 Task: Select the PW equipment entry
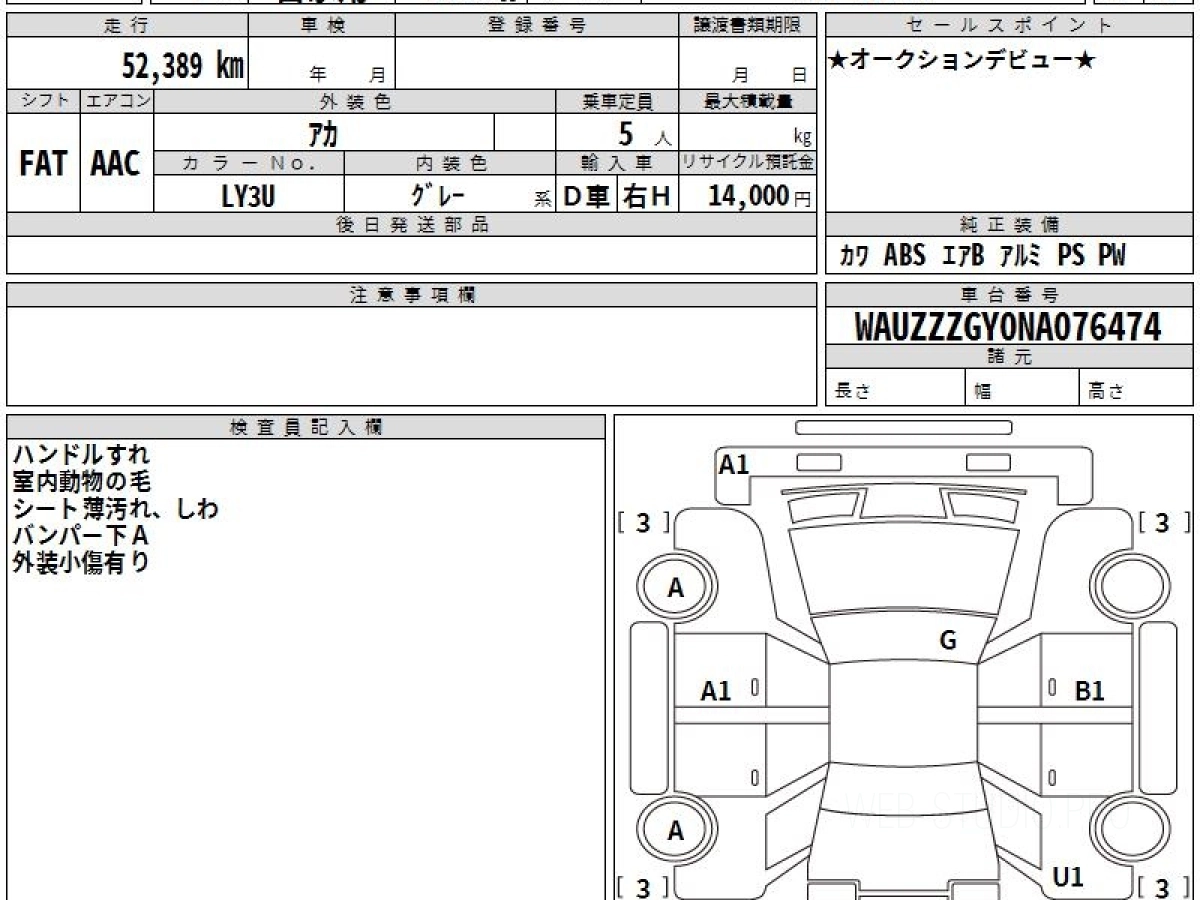click(1112, 256)
